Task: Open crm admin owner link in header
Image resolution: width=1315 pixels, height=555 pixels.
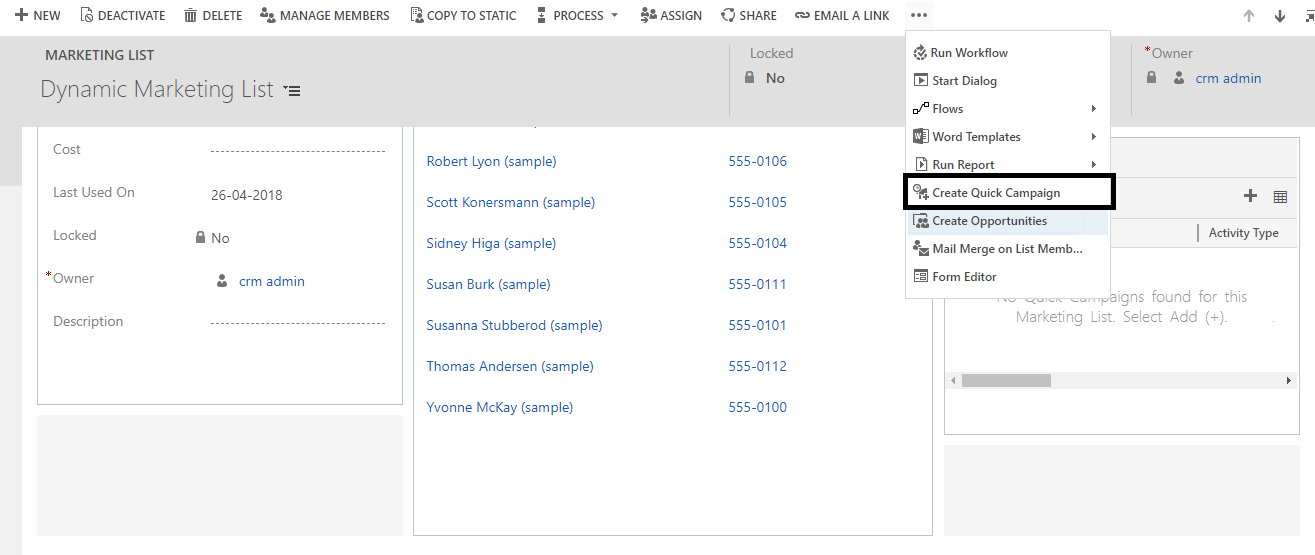Action: (1228, 78)
